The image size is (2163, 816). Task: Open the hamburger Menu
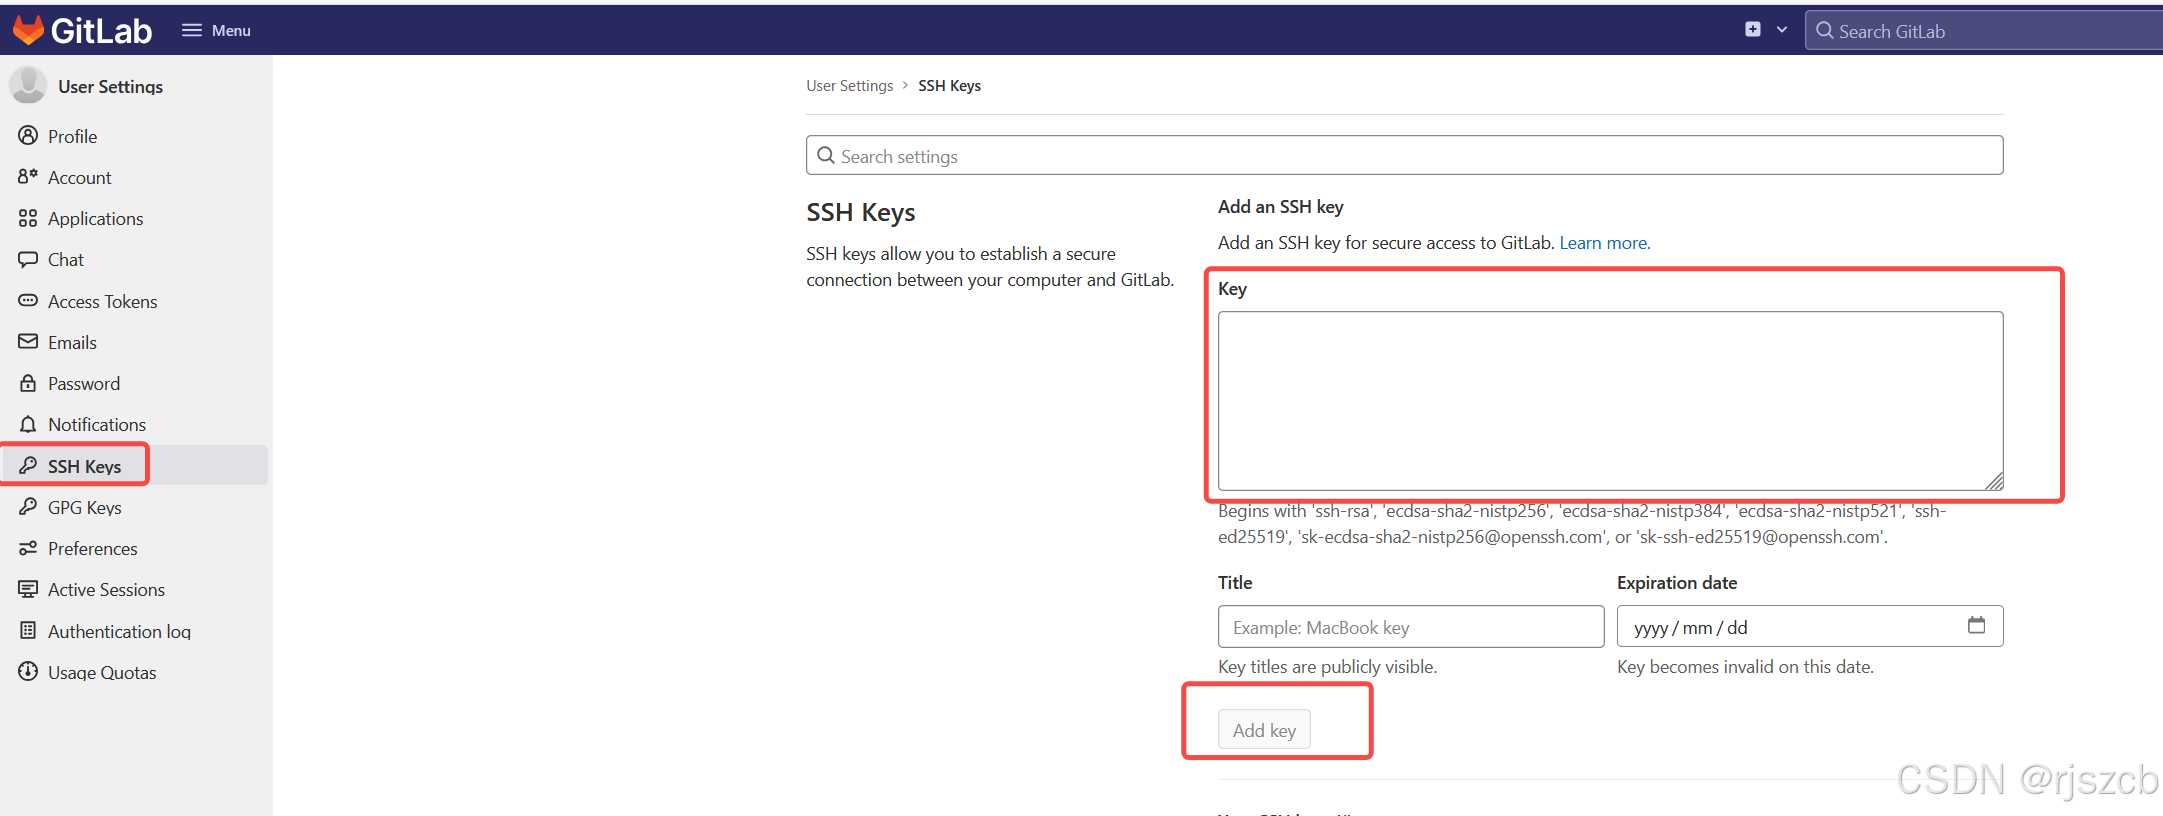click(216, 31)
